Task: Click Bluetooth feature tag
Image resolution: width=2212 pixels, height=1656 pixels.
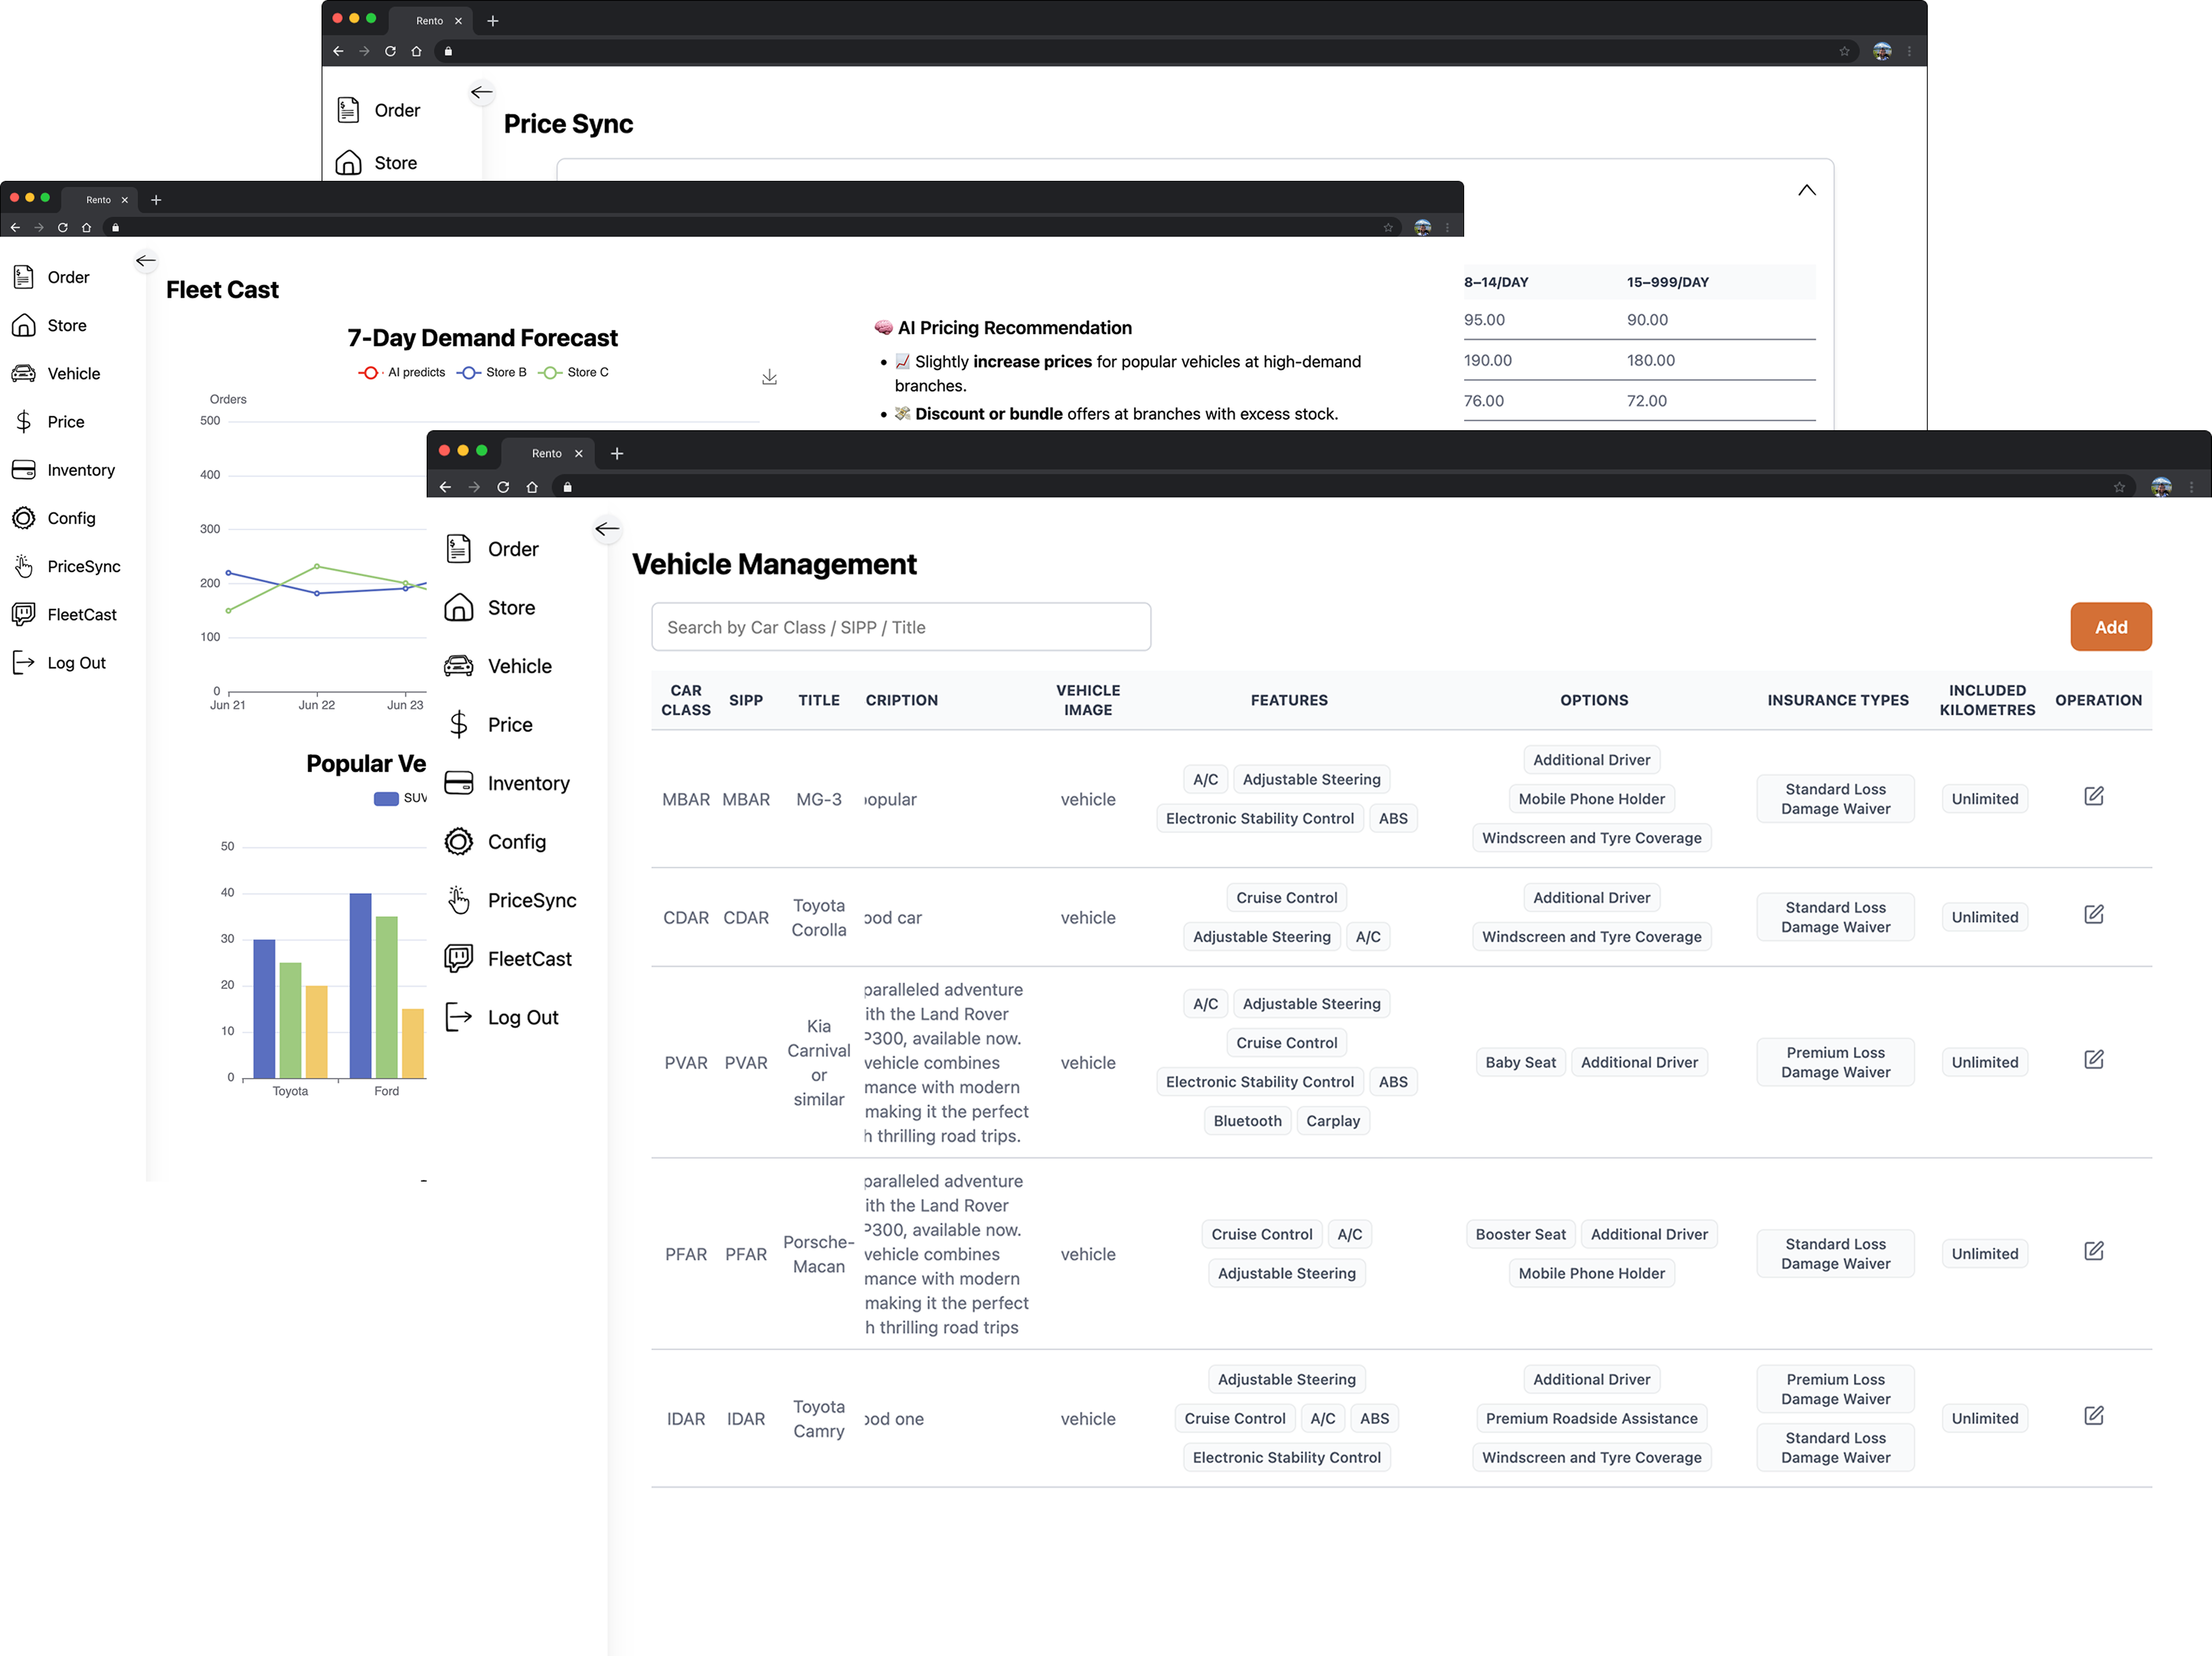Action: [1247, 1121]
